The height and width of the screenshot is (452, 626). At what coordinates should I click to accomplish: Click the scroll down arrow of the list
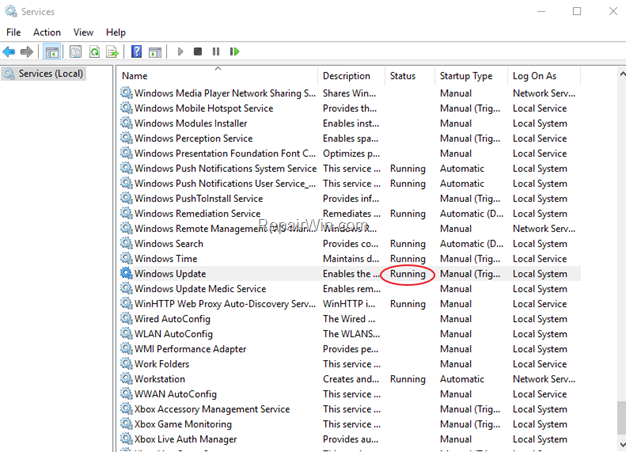(622, 444)
